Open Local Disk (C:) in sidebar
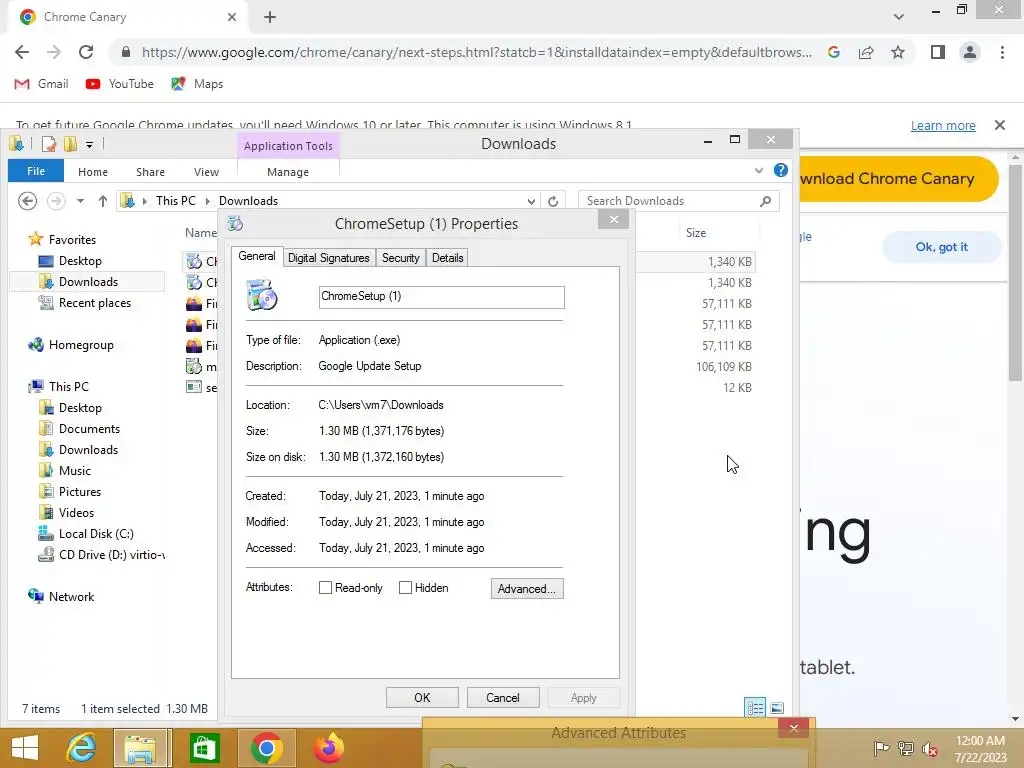 tap(96, 534)
